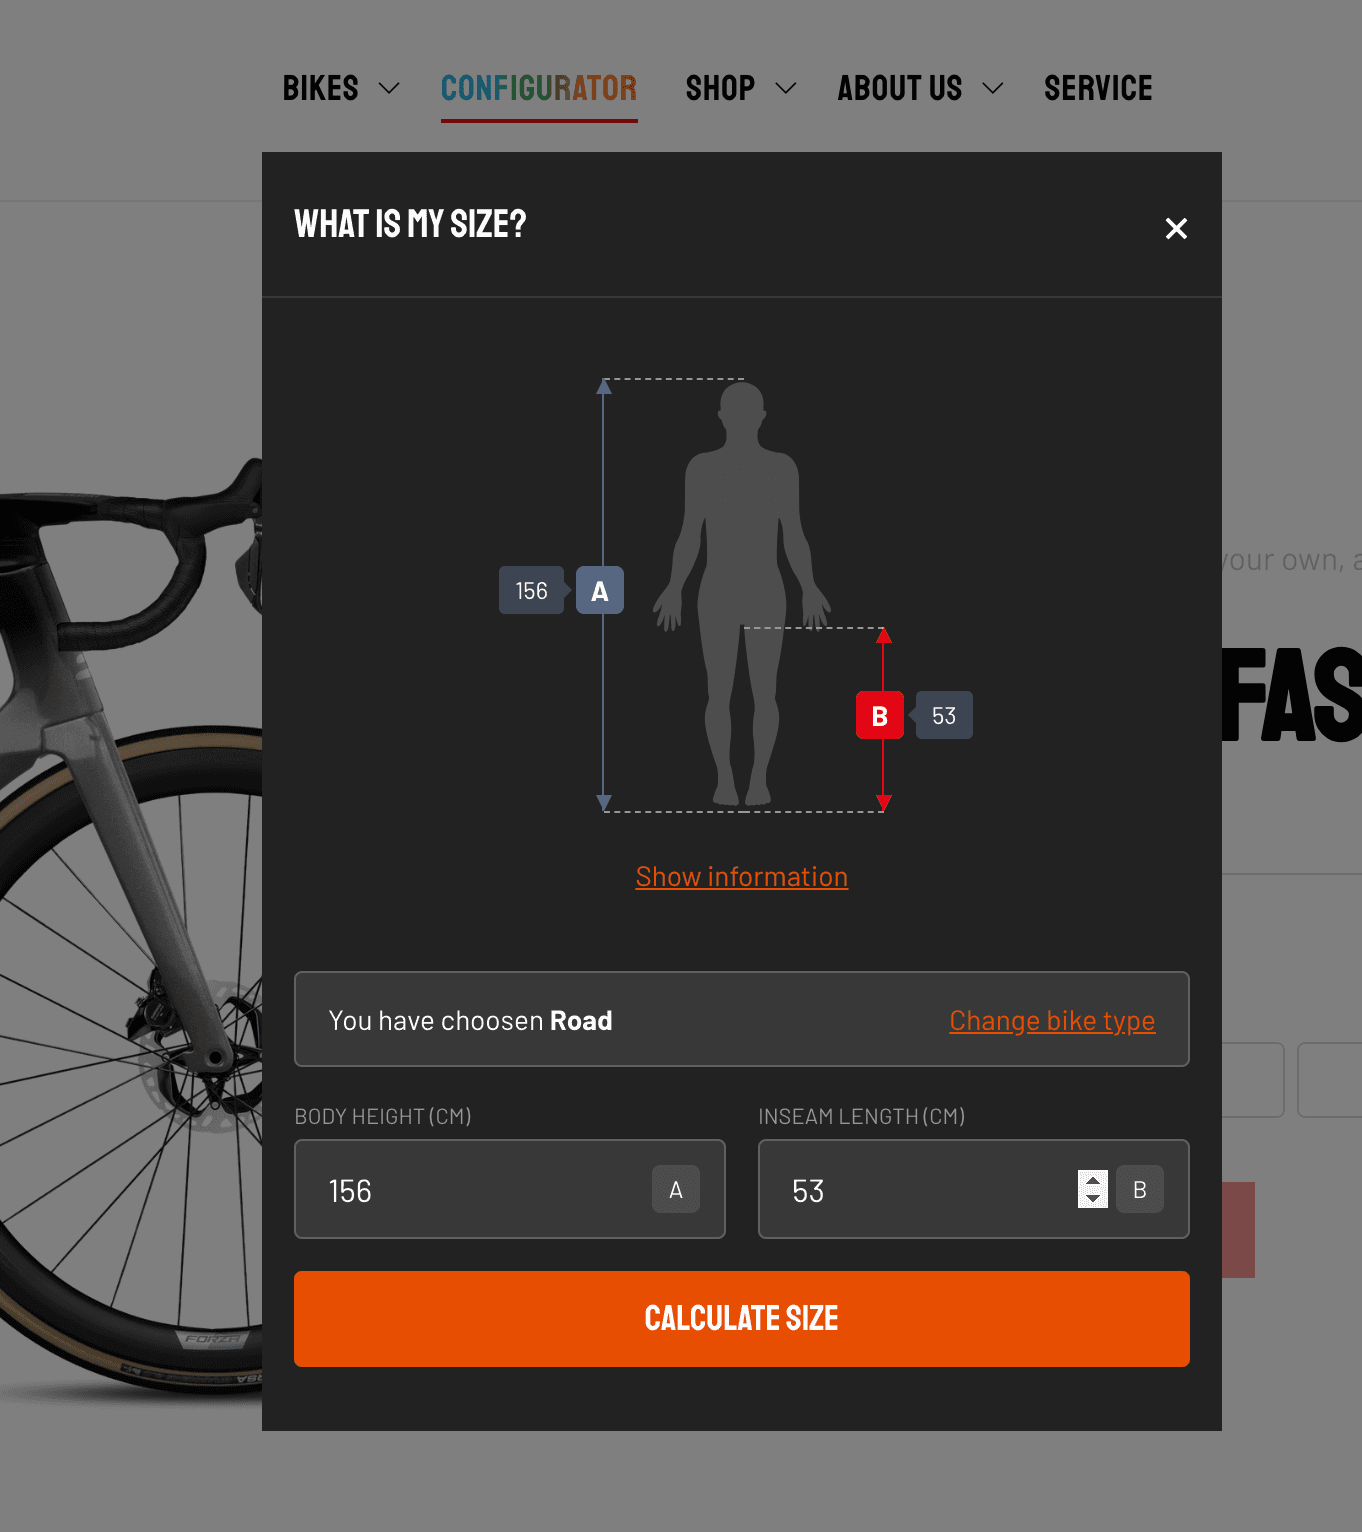Increase inseam length with up stepper arrow
1362x1532 pixels.
[x=1093, y=1180]
